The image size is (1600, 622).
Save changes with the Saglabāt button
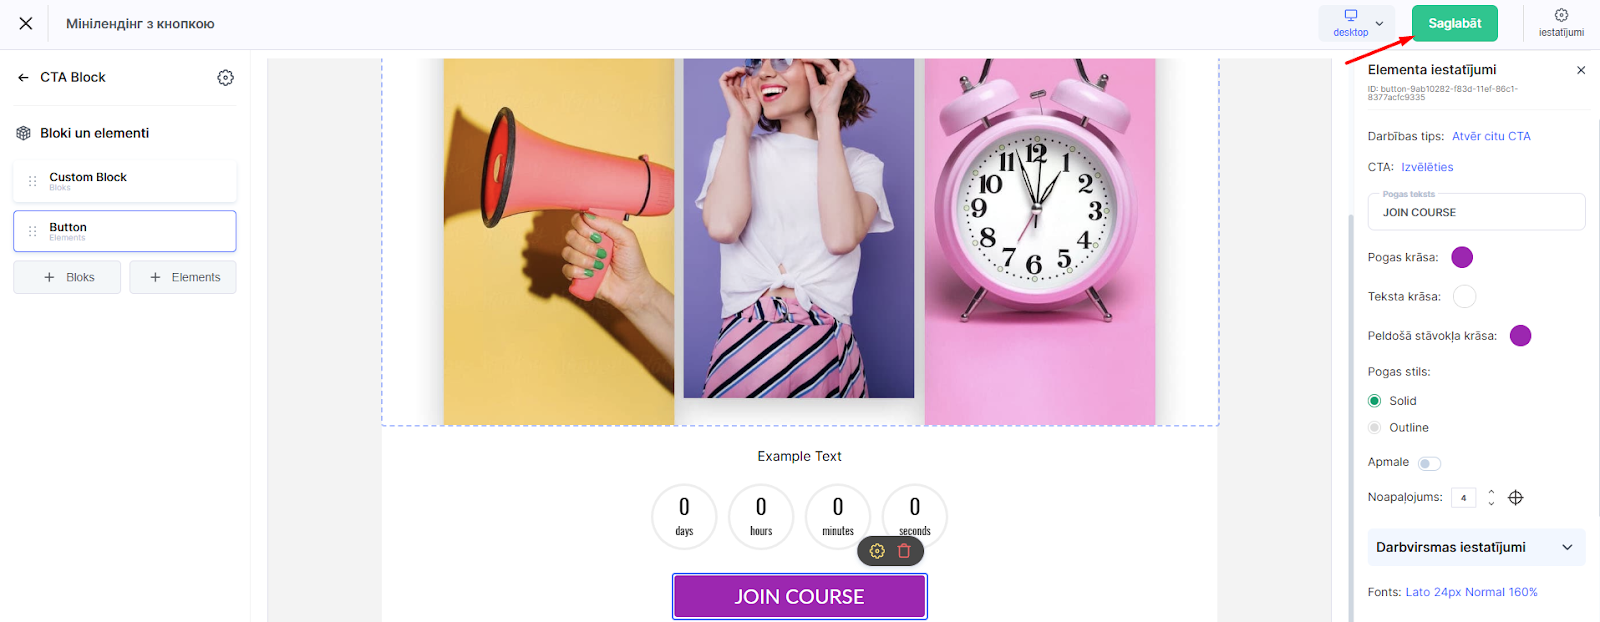(1454, 23)
